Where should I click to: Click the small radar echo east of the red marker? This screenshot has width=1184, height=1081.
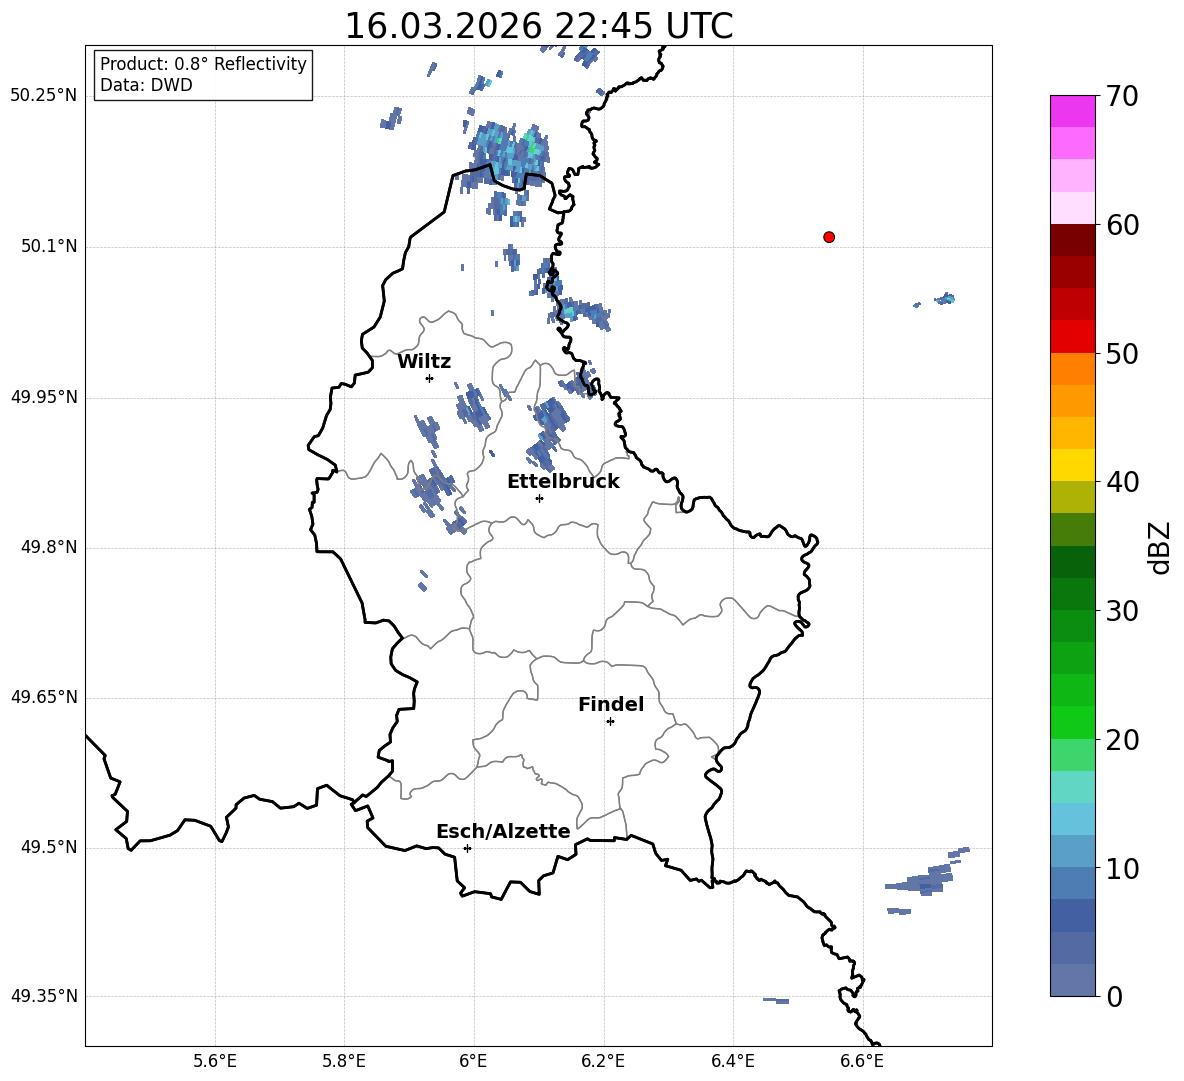point(945,299)
